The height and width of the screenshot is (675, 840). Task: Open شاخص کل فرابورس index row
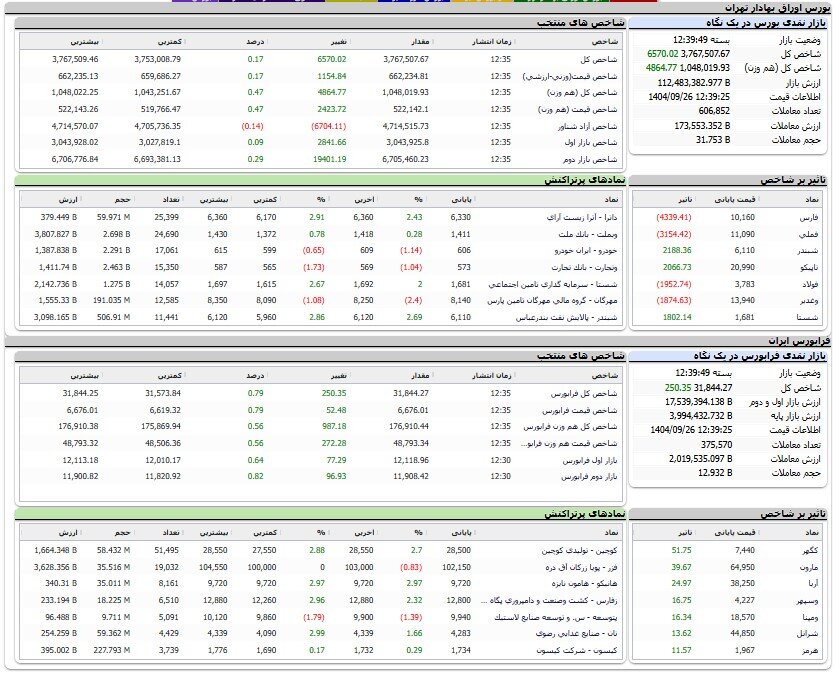[x=588, y=392]
